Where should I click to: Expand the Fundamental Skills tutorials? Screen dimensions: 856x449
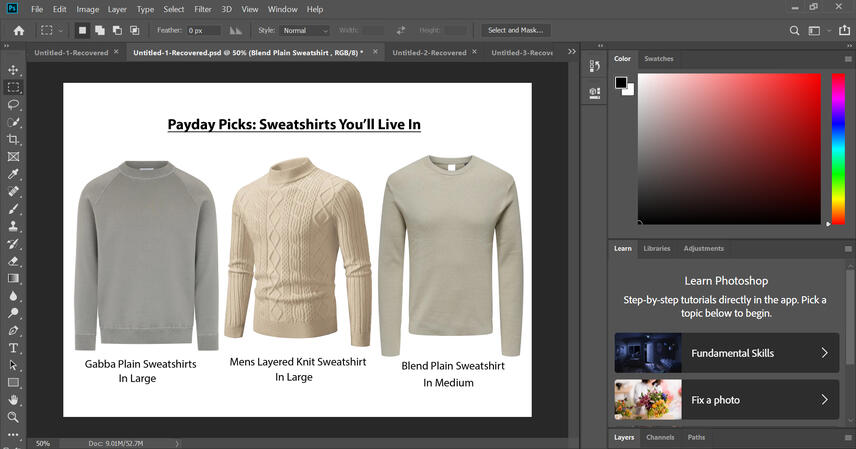click(x=727, y=353)
